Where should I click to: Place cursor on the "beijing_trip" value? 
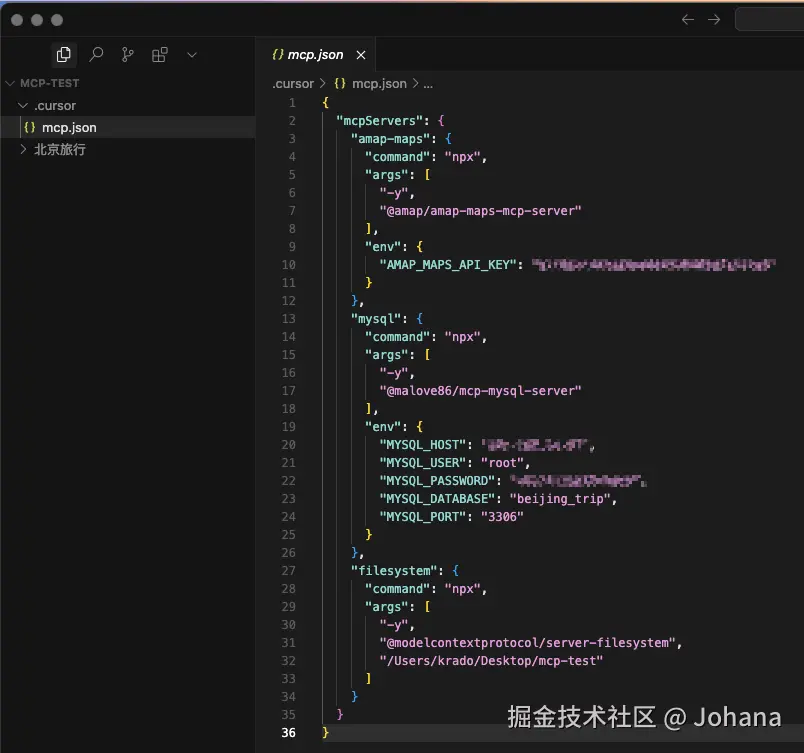pyautogui.click(x=560, y=499)
